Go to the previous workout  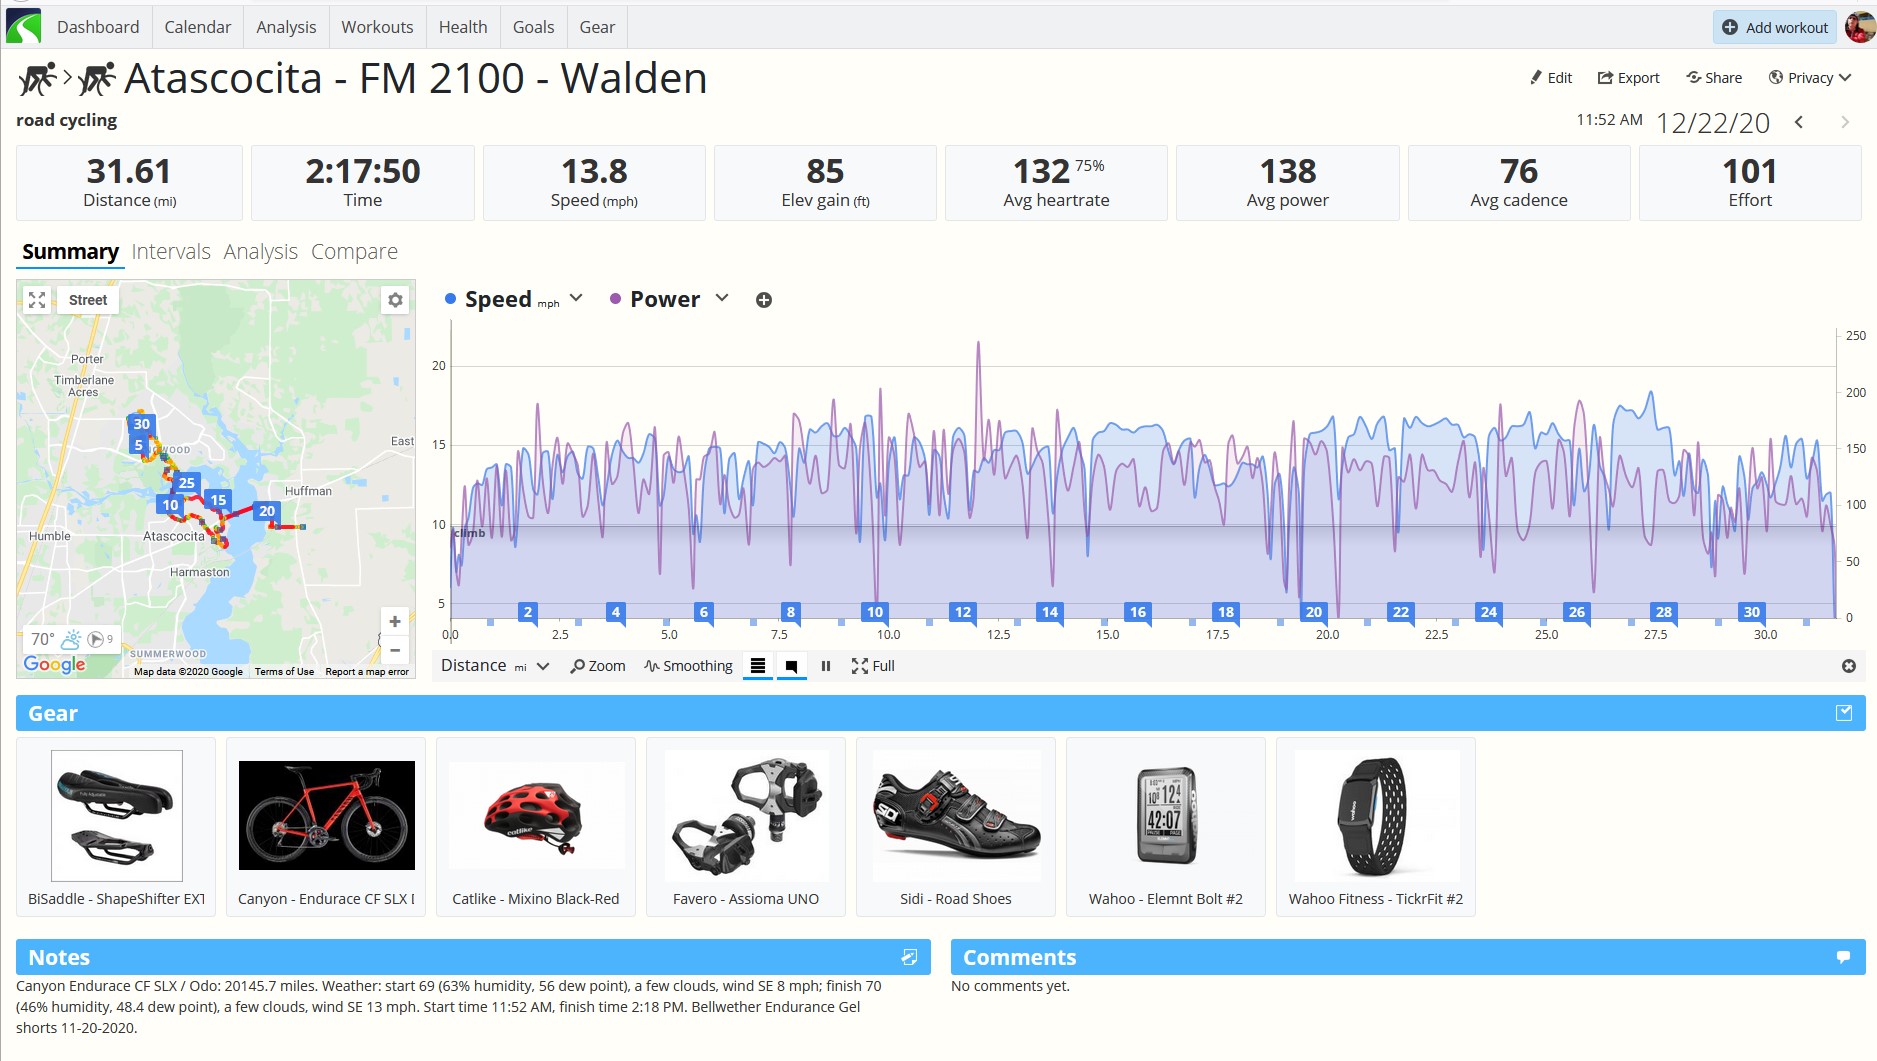pos(1799,122)
